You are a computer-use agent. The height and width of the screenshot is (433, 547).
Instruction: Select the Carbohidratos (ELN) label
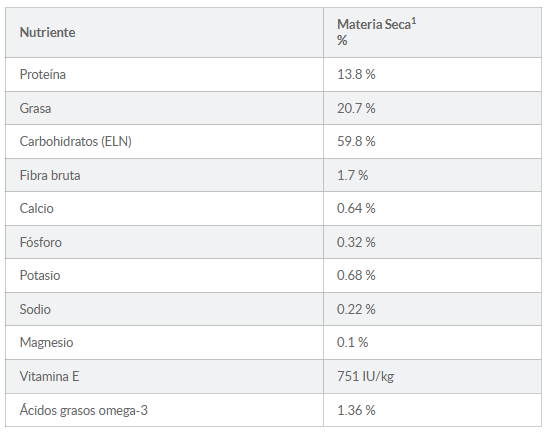tap(76, 141)
